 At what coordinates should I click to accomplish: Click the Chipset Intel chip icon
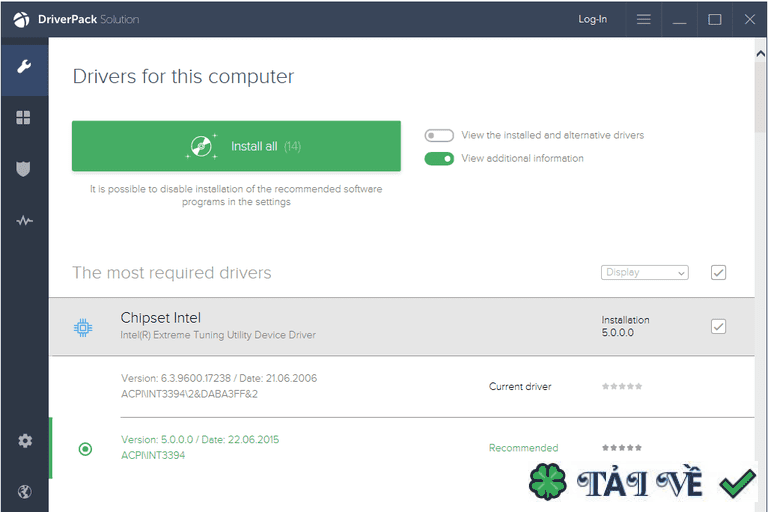pos(83,327)
